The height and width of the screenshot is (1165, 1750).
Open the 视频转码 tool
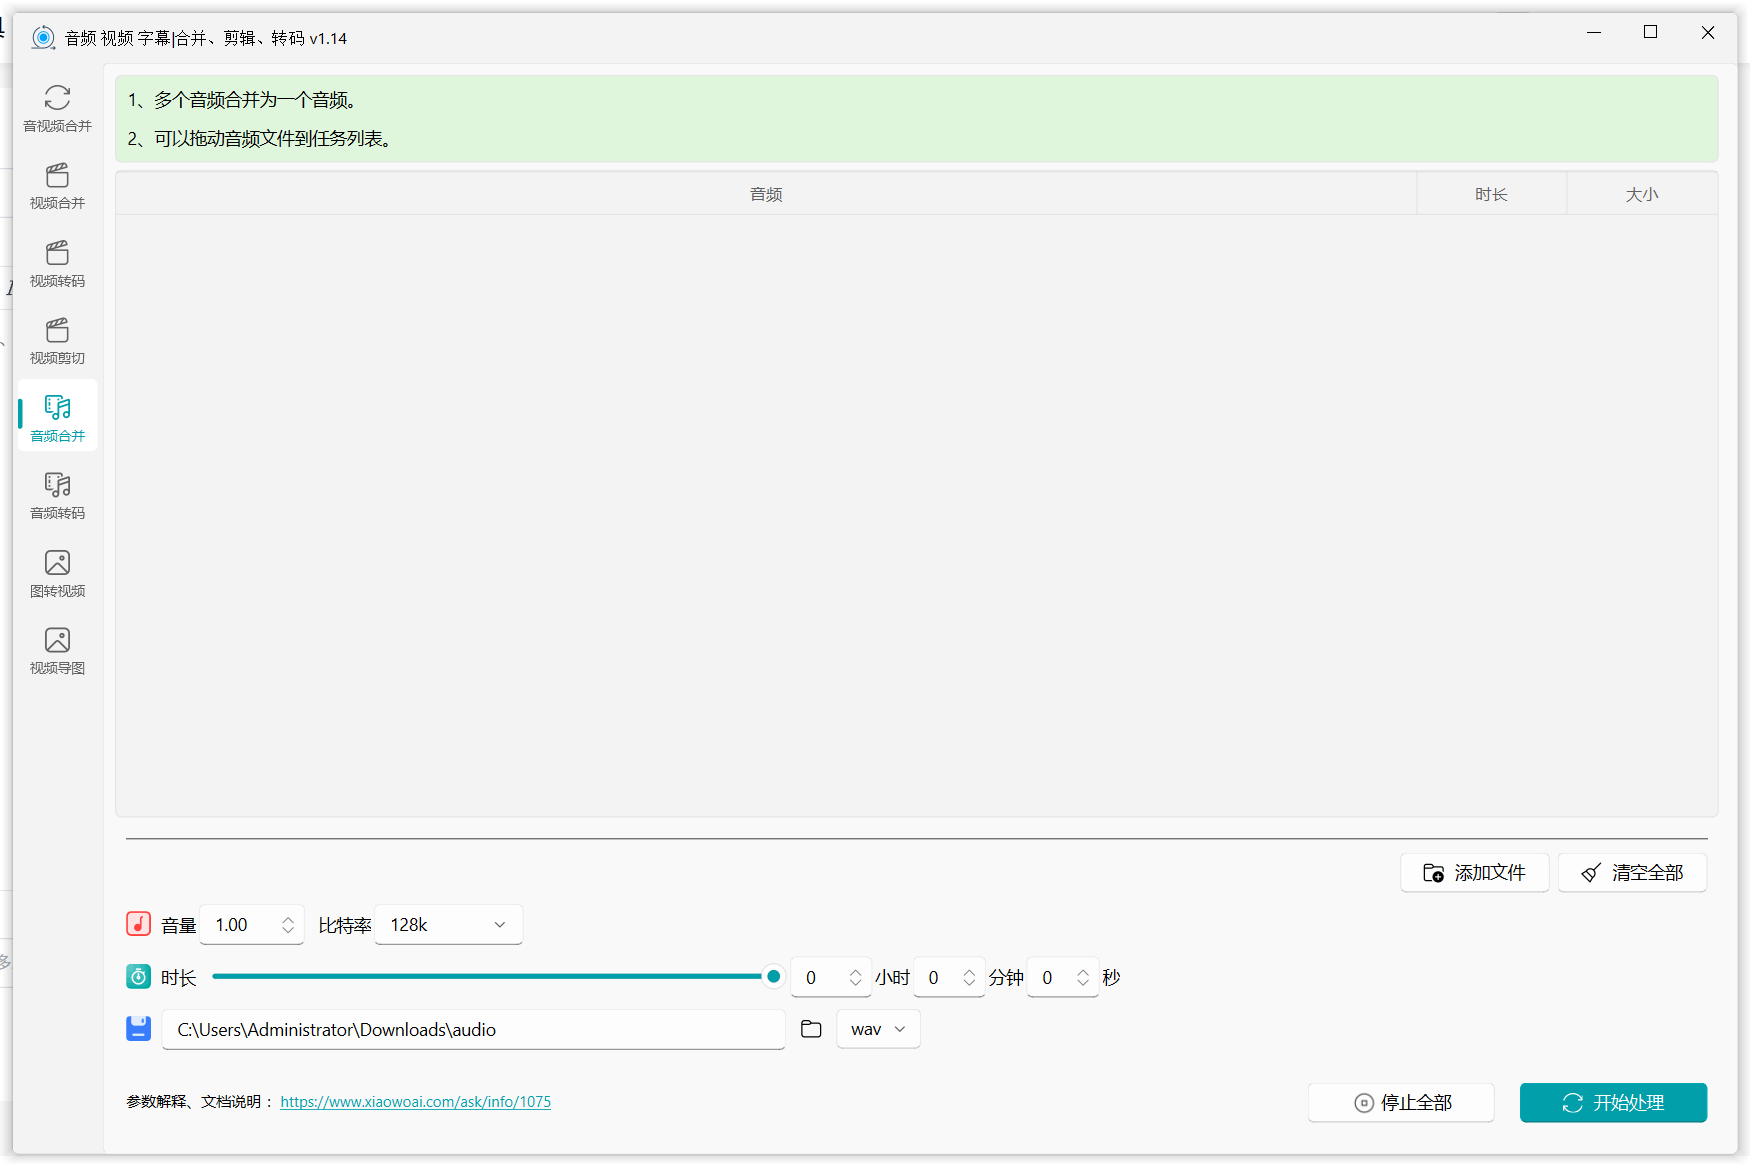(x=57, y=264)
